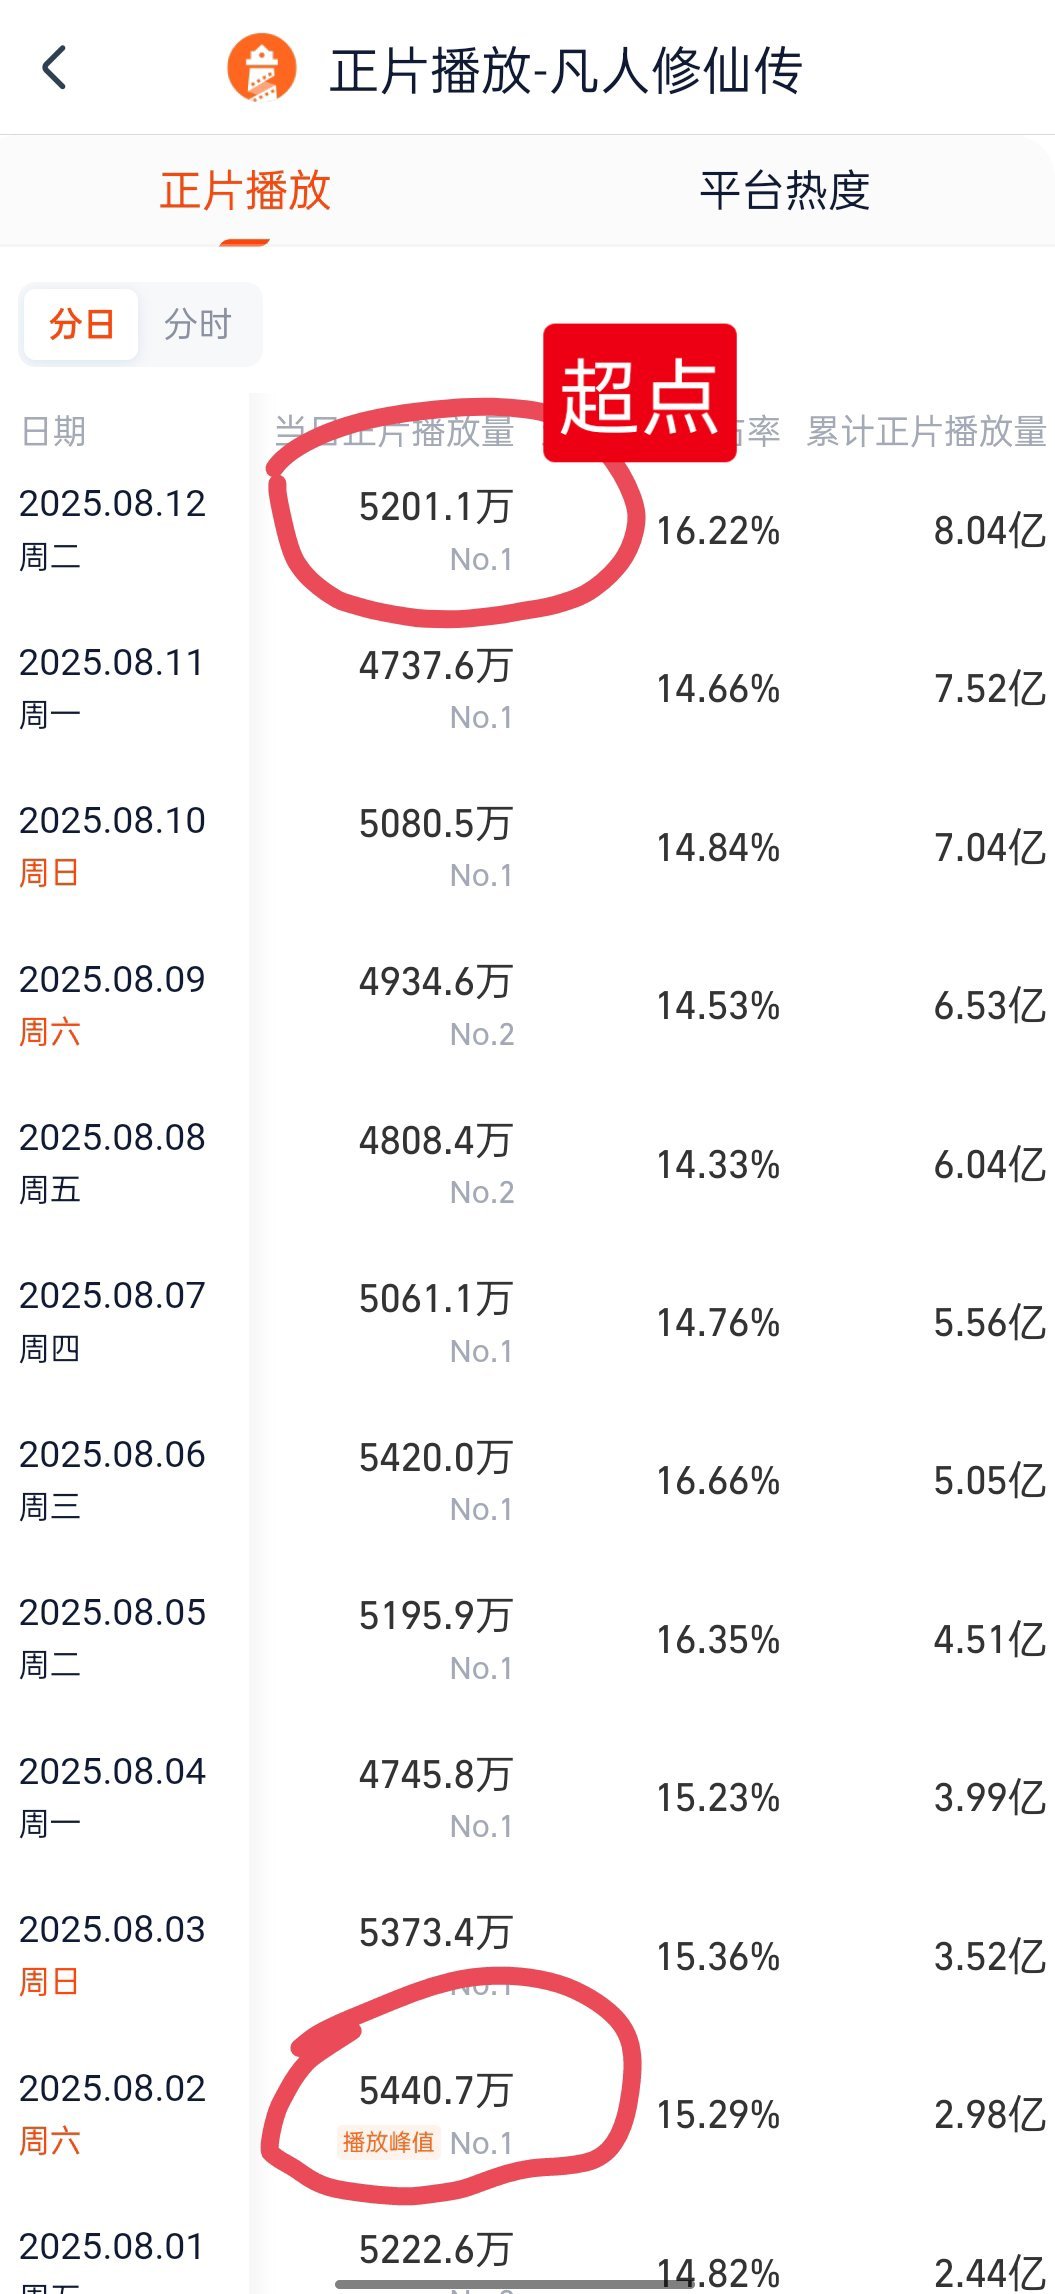Tap page title 正片播放-凡人修仙传
This screenshot has width=1055, height=2294.
pyautogui.click(x=566, y=70)
